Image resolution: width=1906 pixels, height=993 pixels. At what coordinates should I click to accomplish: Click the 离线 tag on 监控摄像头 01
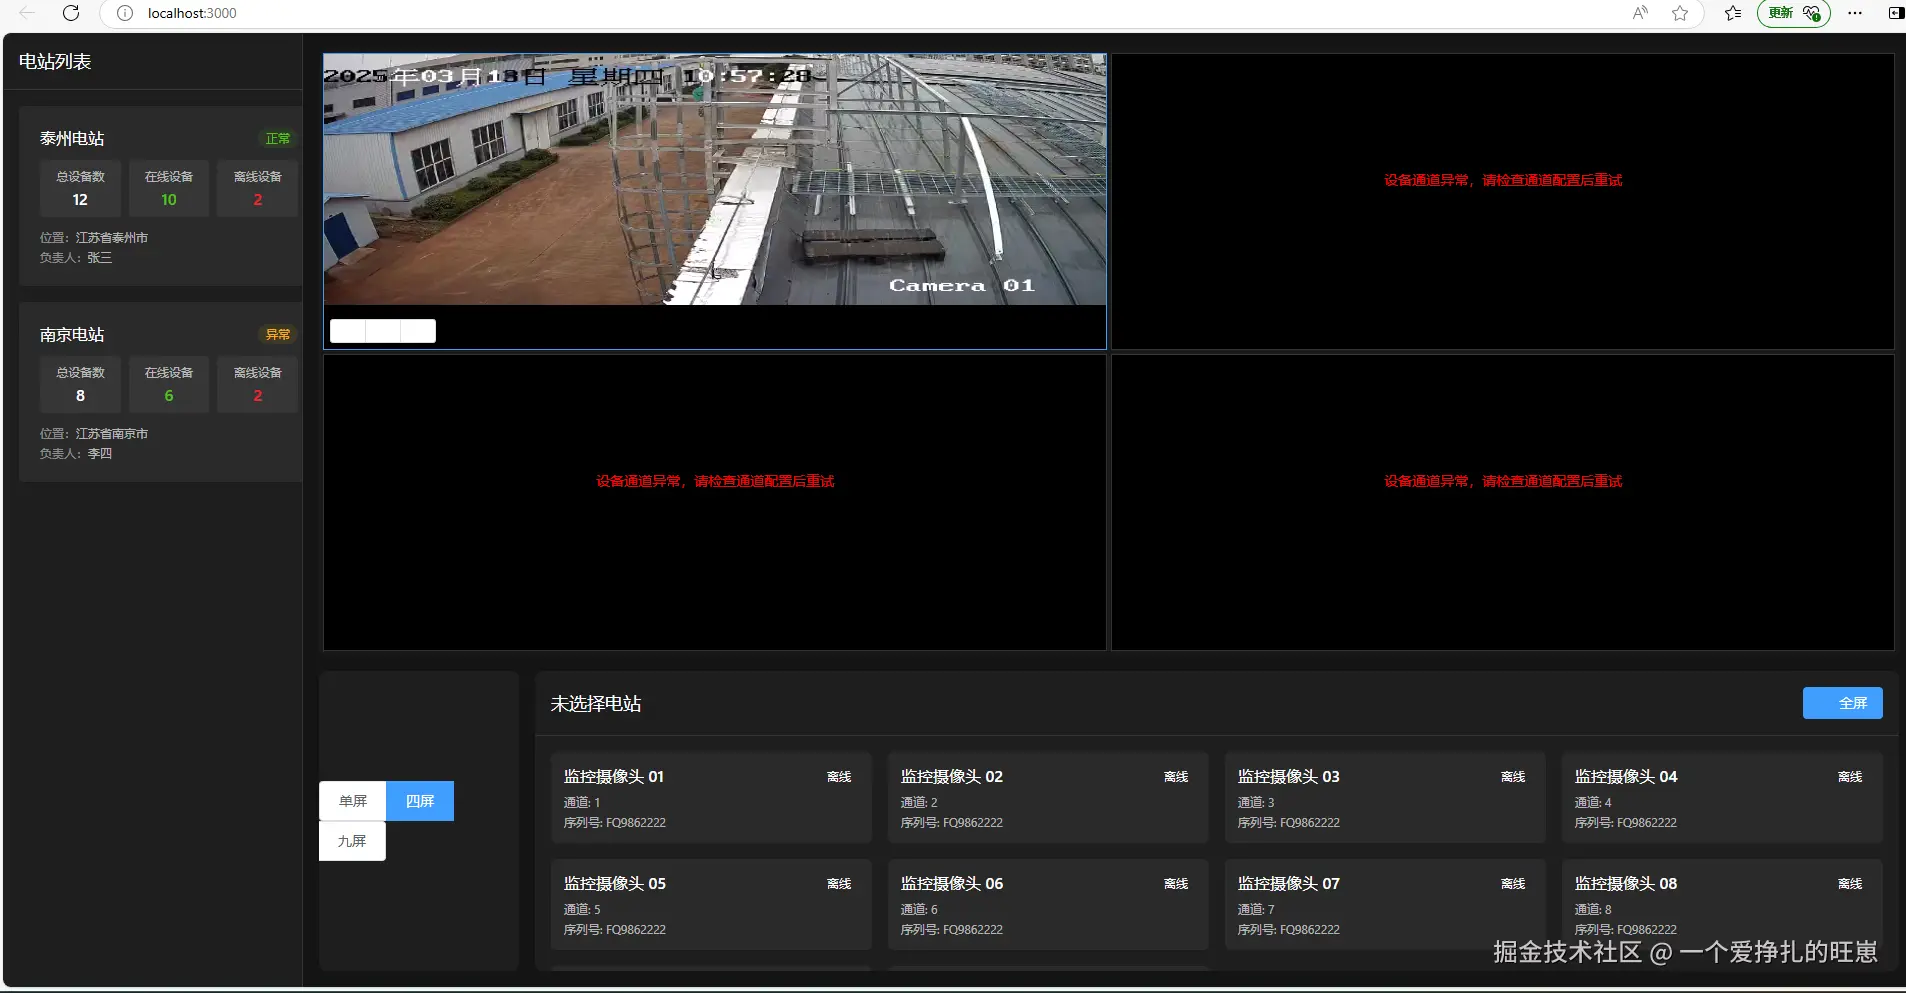839,777
